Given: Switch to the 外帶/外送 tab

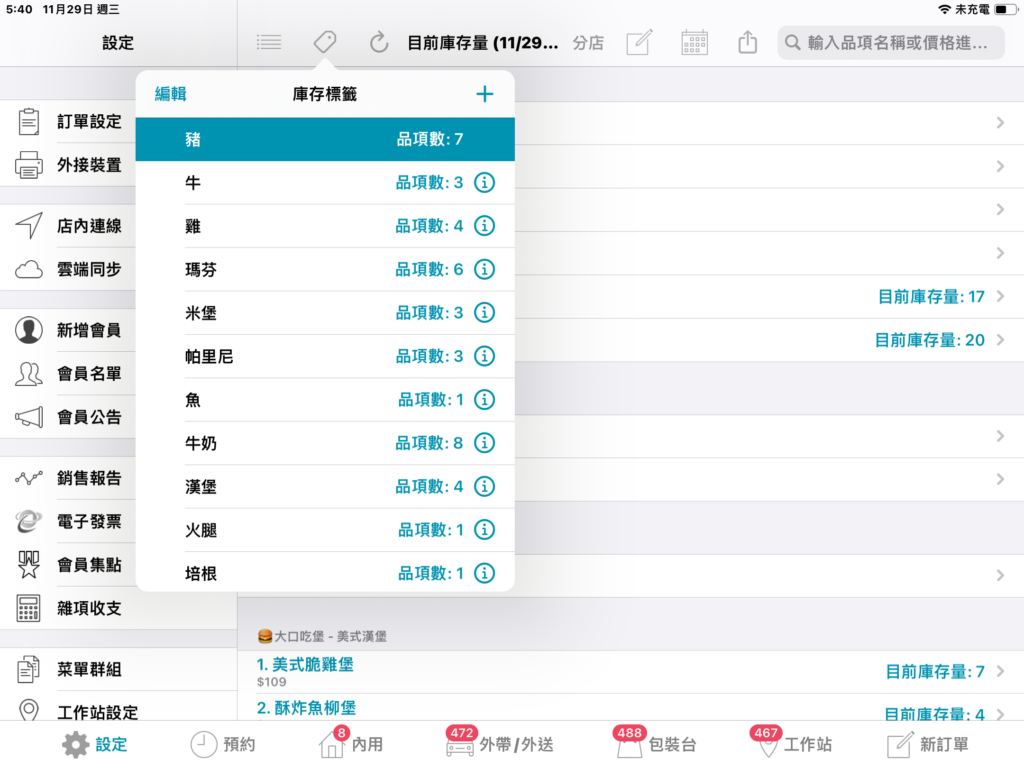Looking at the screenshot, I should [x=500, y=743].
